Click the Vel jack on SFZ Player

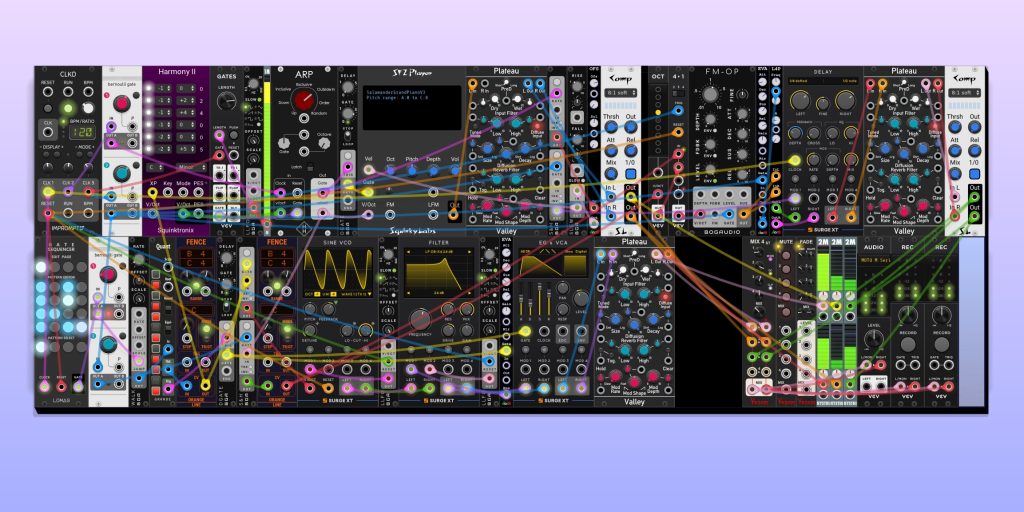368,170
